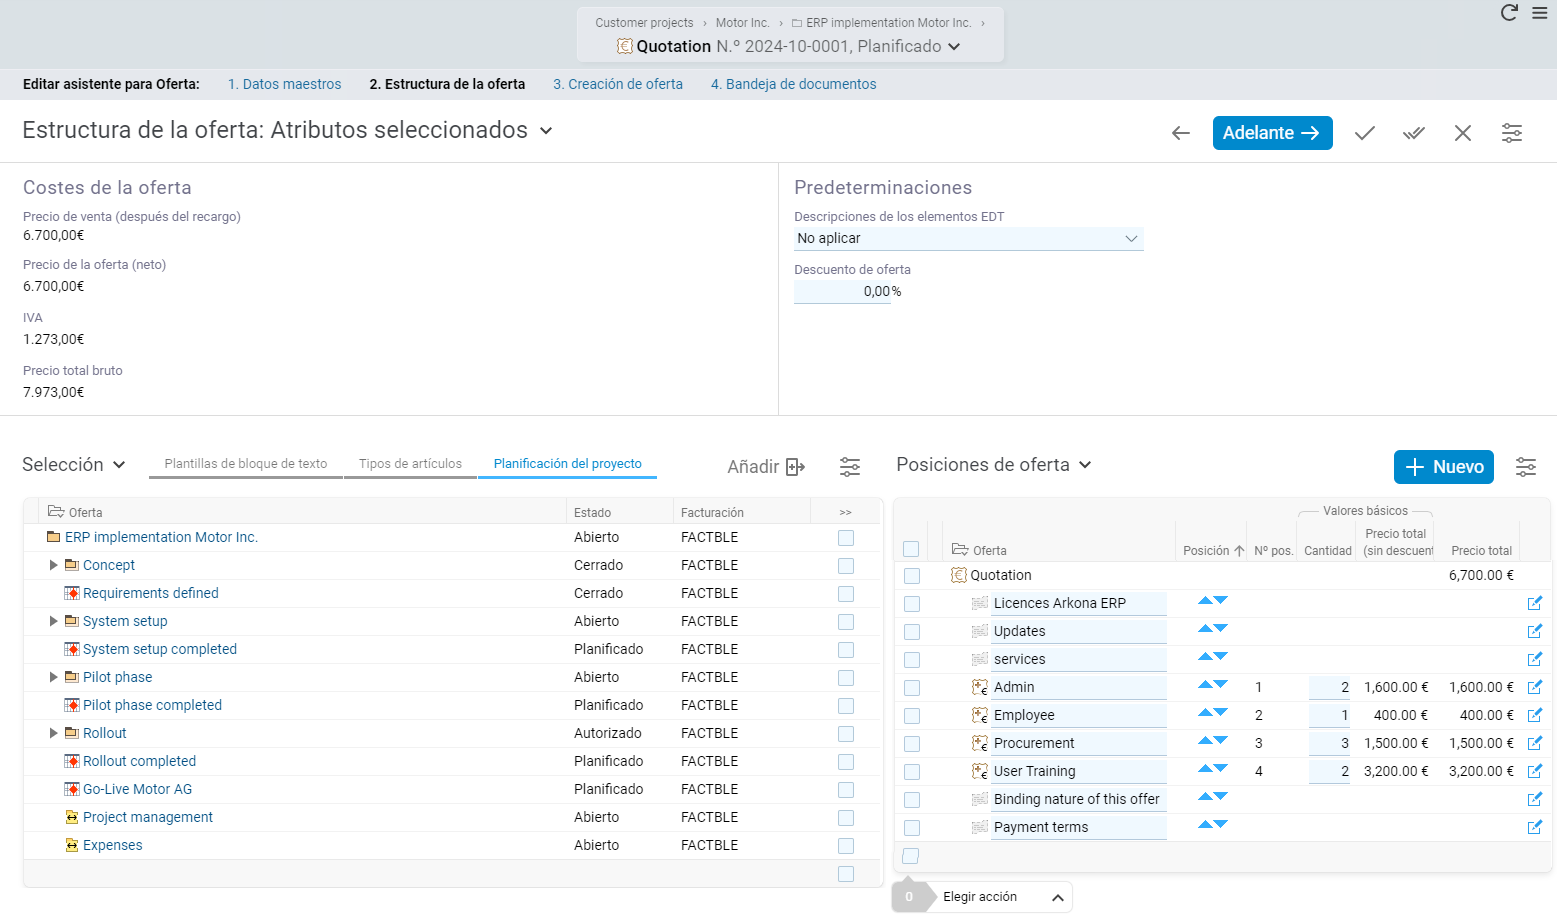This screenshot has width=1557, height=921.
Task: Move User Training position with up/down arrows
Action: 1213,769
